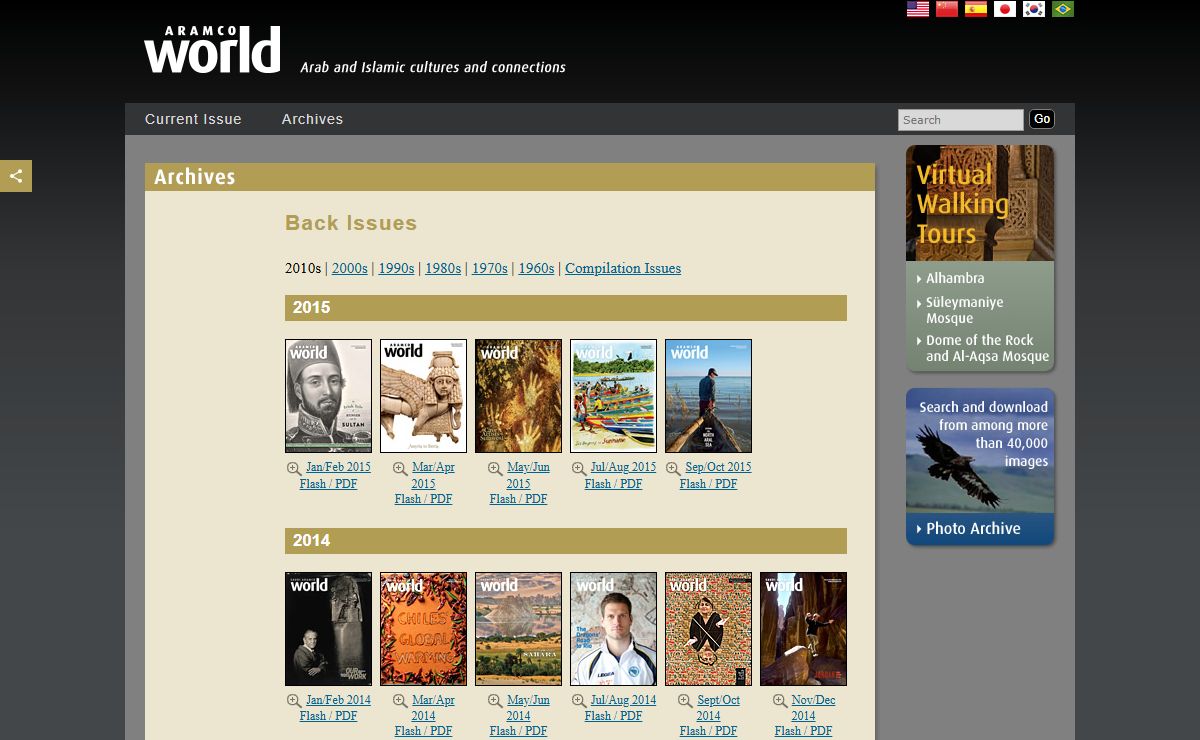Open the 1970s back issues
1200x740 pixels.
pyautogui.click(x=490, y=268)
